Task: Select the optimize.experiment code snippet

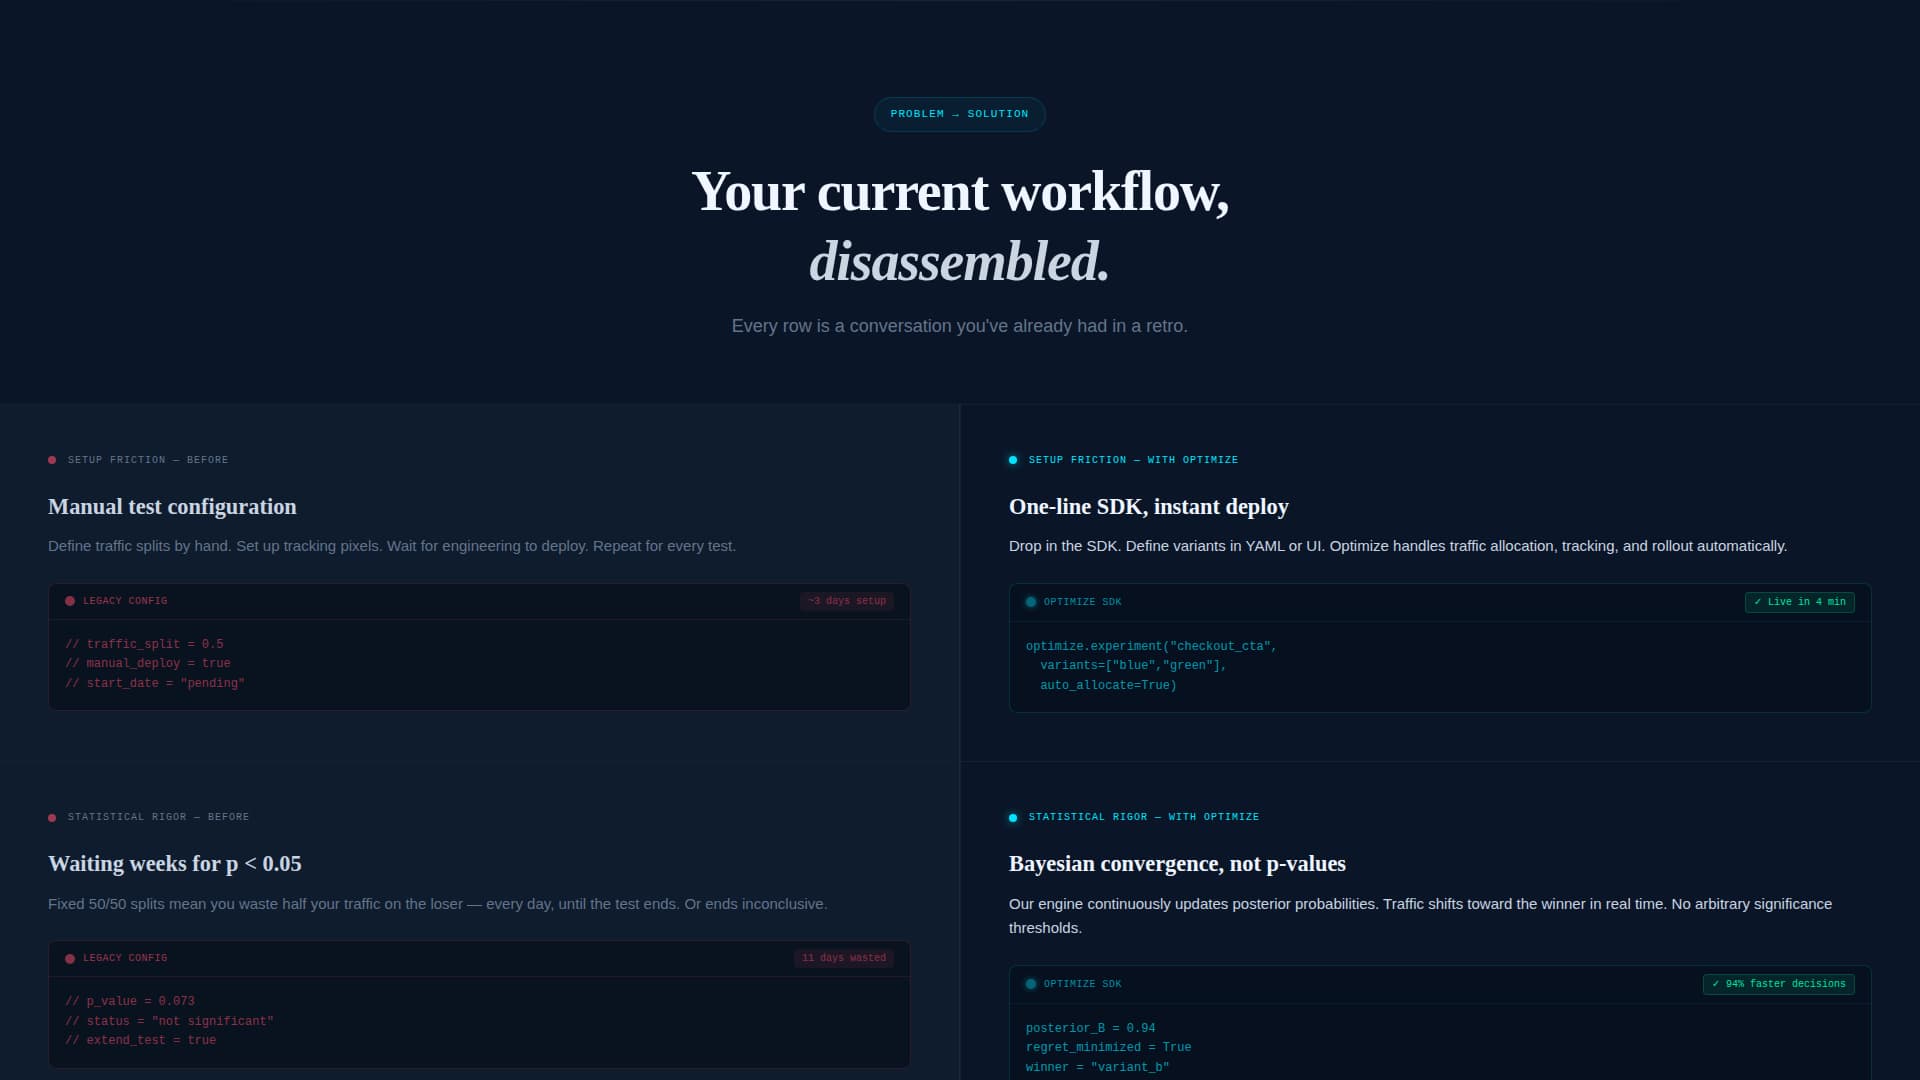Action: coord(1151,664)
